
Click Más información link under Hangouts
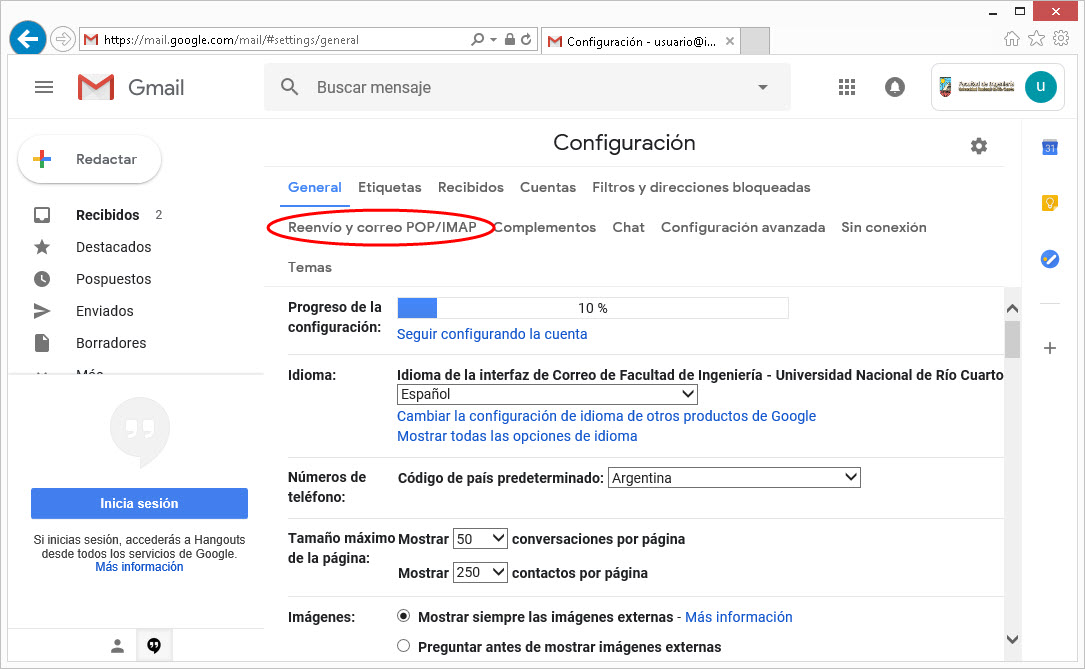pos(139,567)
